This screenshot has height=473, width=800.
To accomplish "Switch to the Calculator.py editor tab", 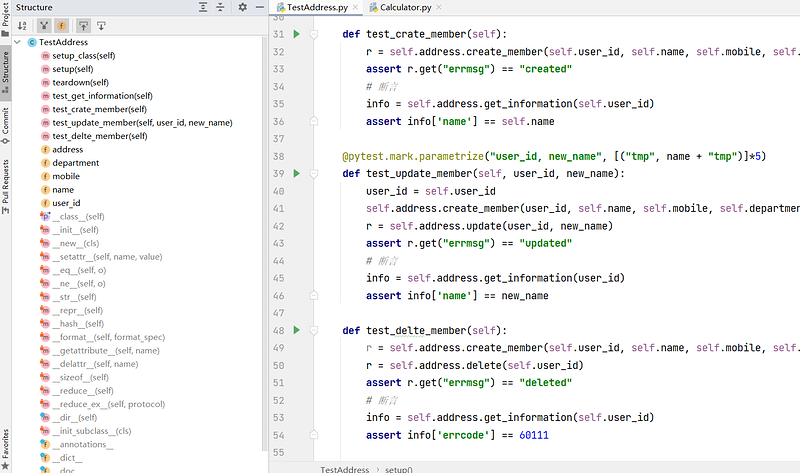I will point(403,8).
